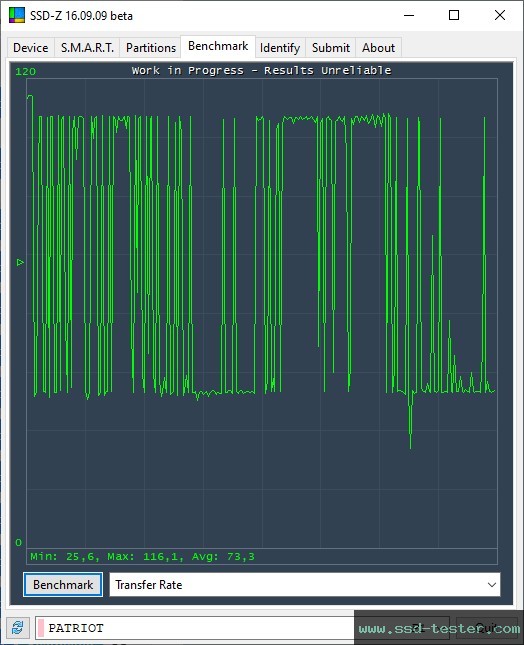Viewport: 524px width, 645px height.
Task: Click the 0 axis minimum label
Action: [19, 542]
